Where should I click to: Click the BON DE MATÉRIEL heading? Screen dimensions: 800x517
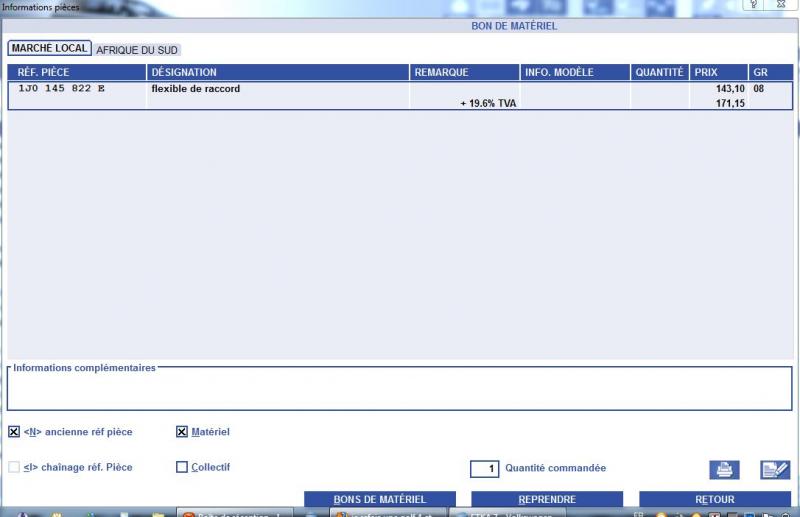[514, 26]
